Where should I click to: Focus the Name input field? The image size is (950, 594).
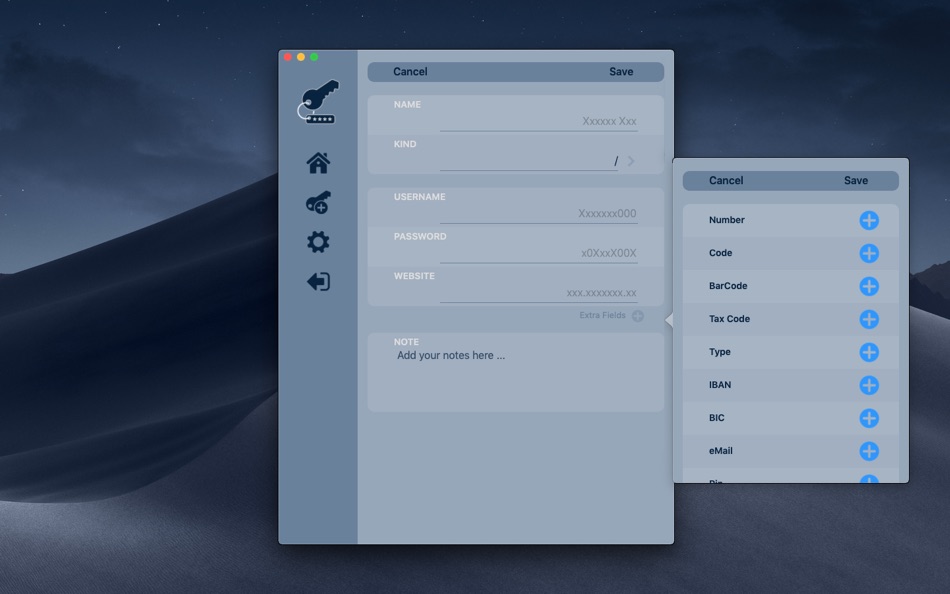[x=539, y=122]
